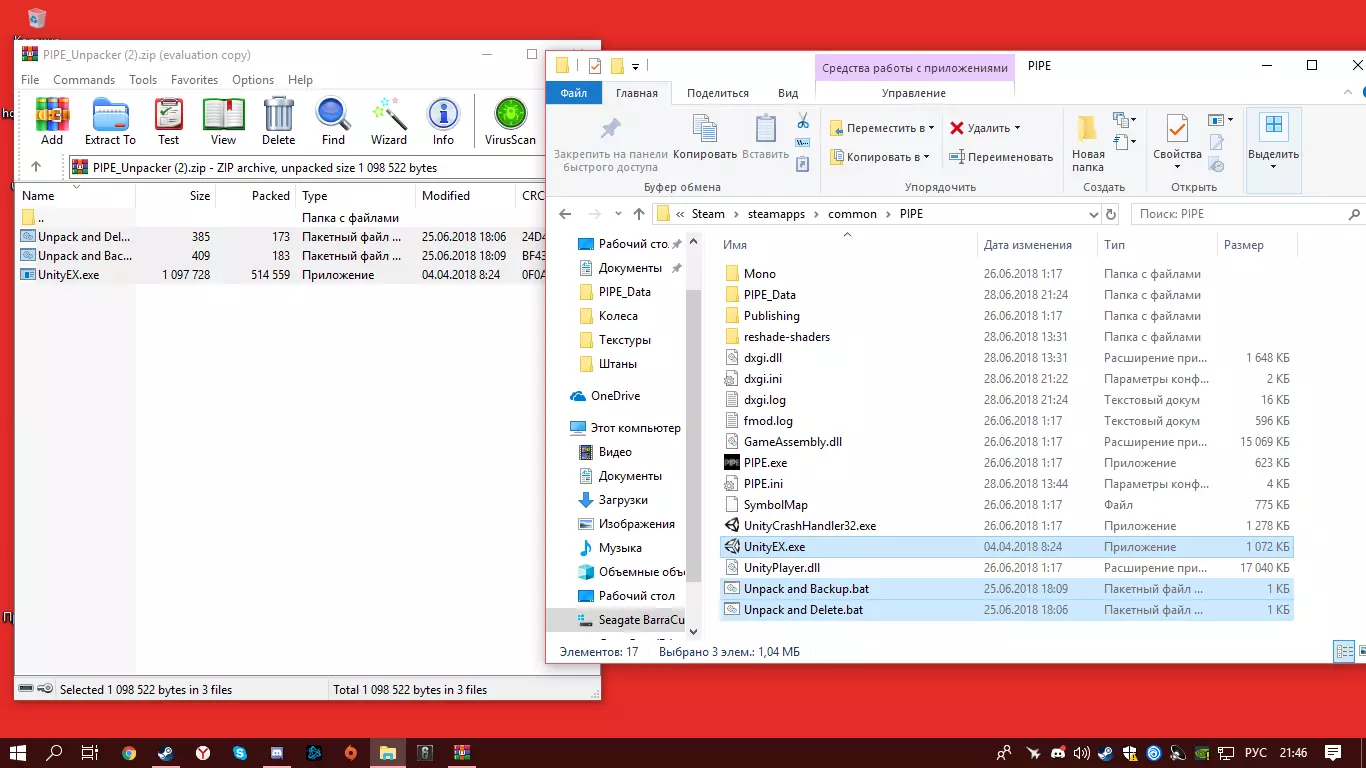
Task: Open the View tool in WinRAR
Action: 223,121
